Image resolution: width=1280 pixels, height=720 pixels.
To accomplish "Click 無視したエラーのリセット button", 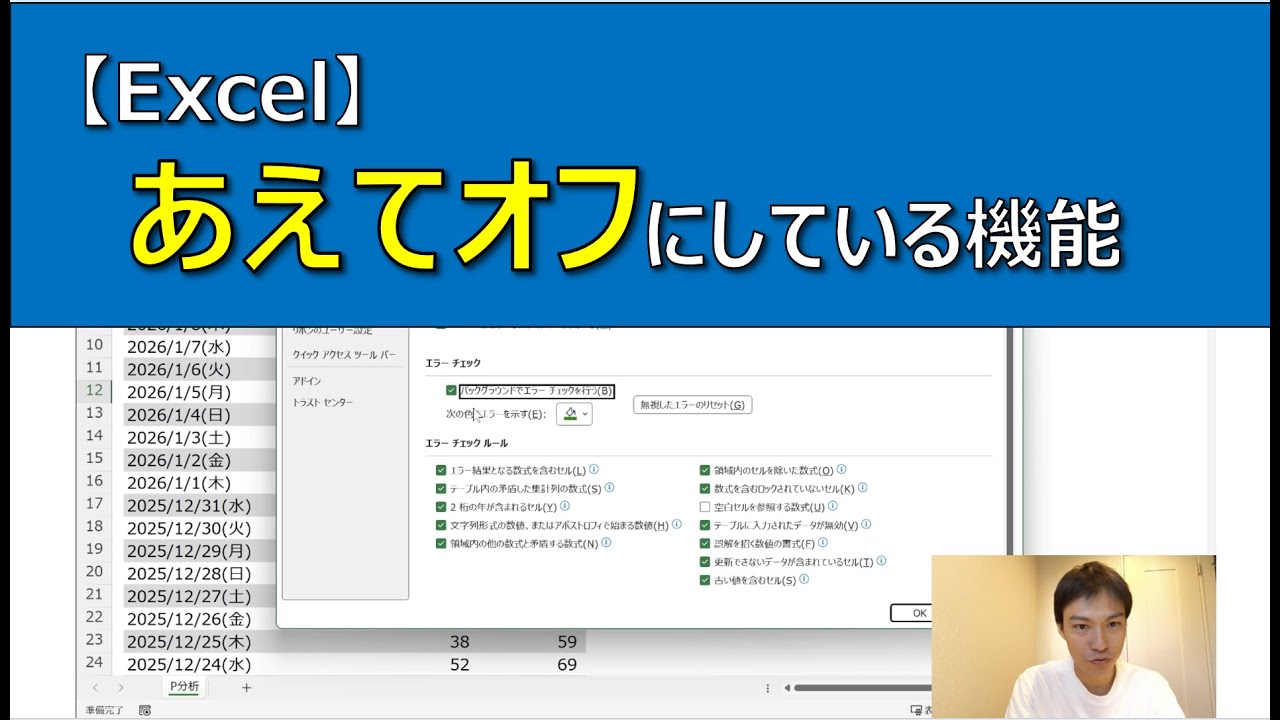I will tap(692, 405).
